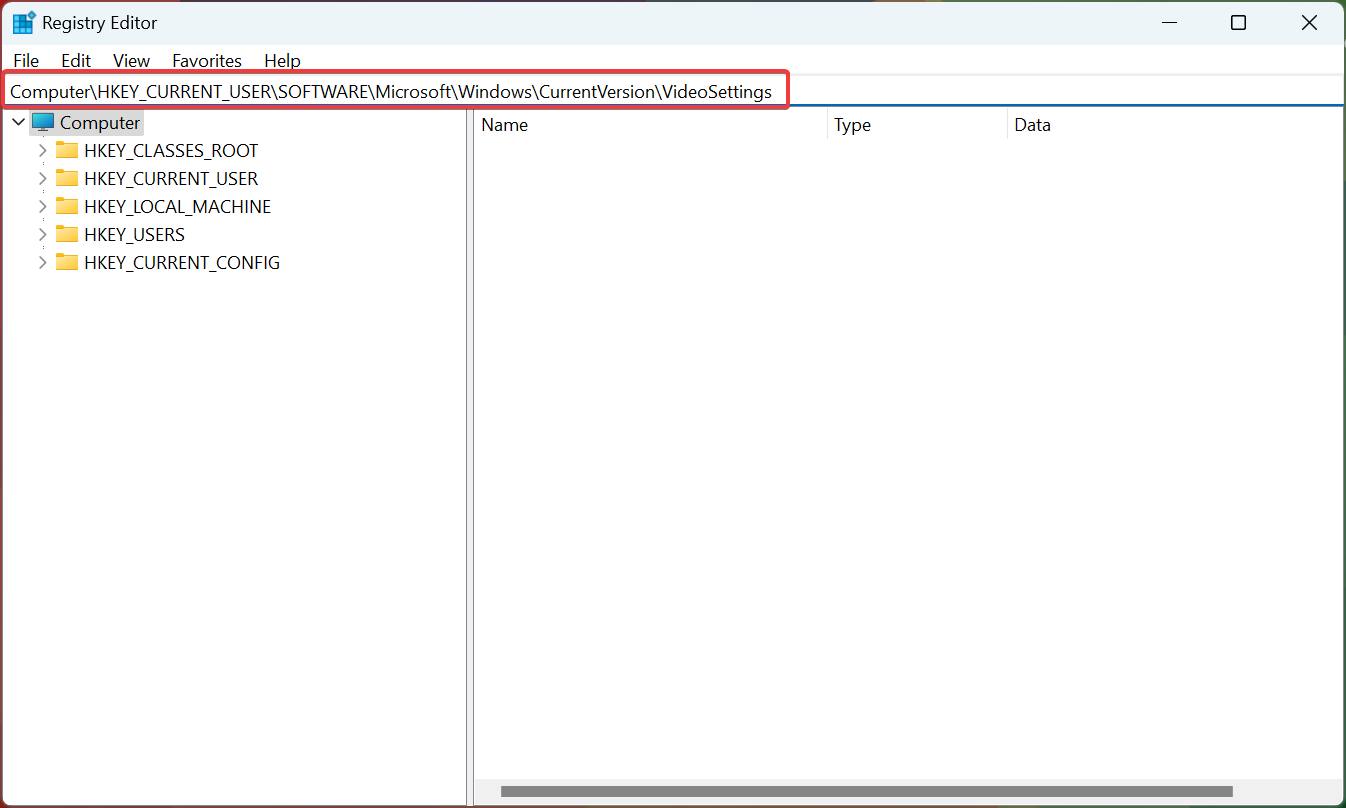Close the Registry Editor window
Viewport: 1346px width, 808px height.
(1309, 23)
